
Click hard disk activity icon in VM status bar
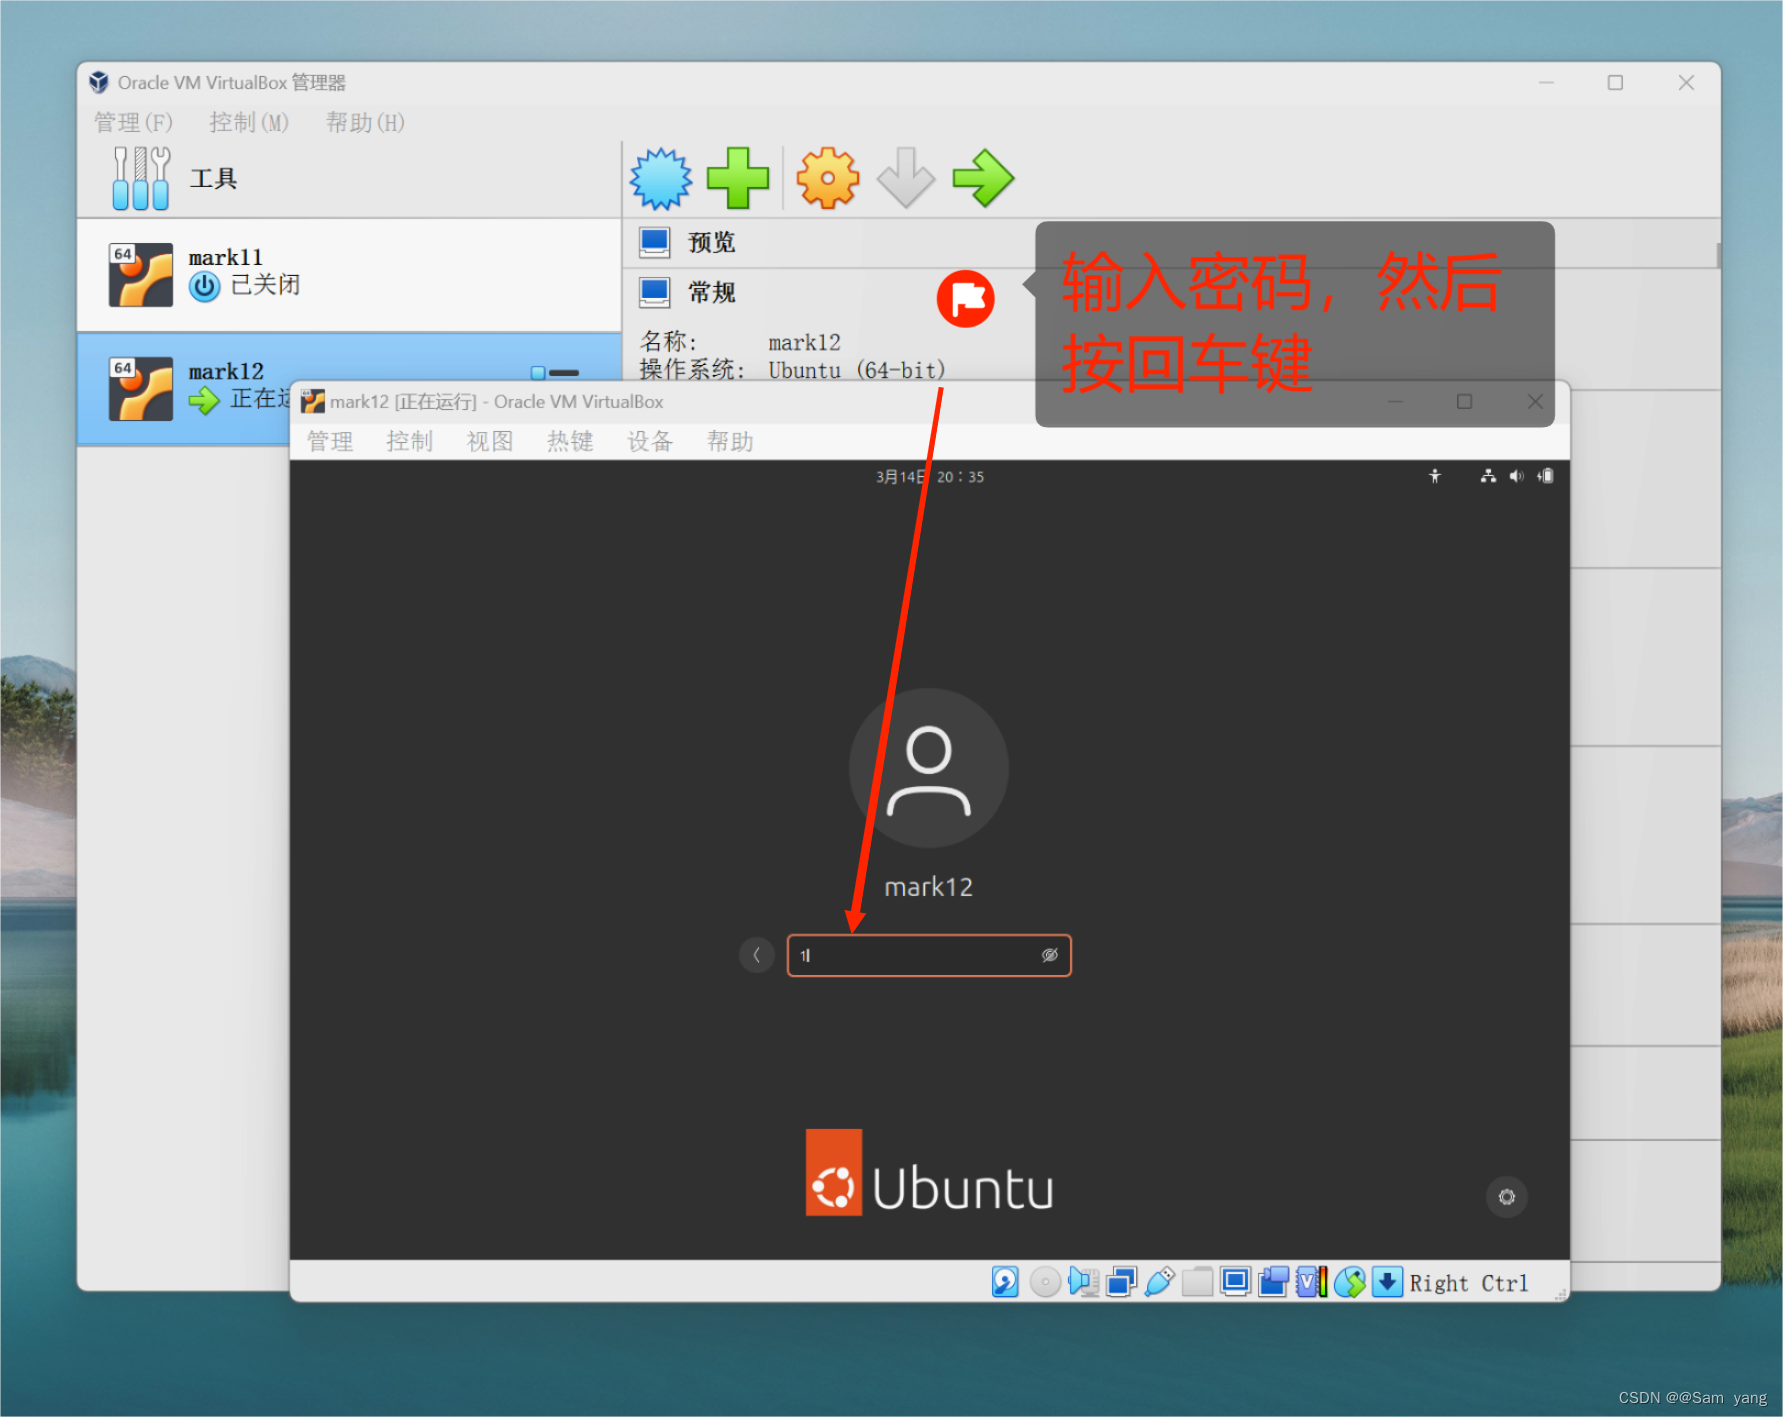1005,1281
